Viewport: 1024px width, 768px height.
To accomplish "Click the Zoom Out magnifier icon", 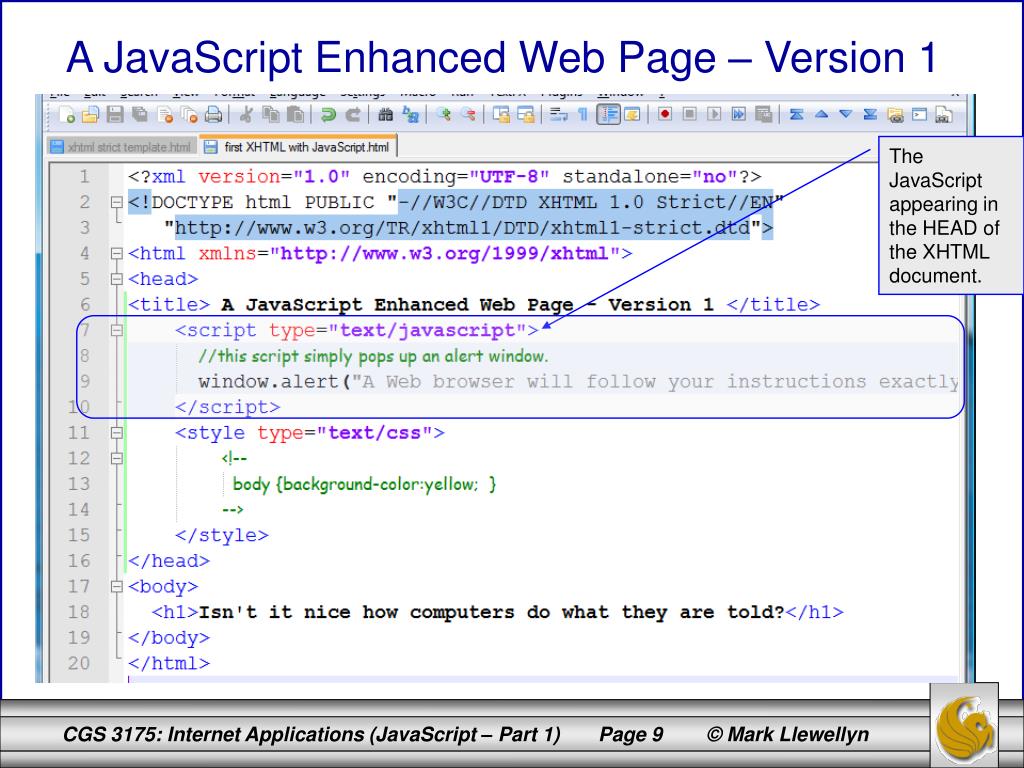I will coord(468,115).
